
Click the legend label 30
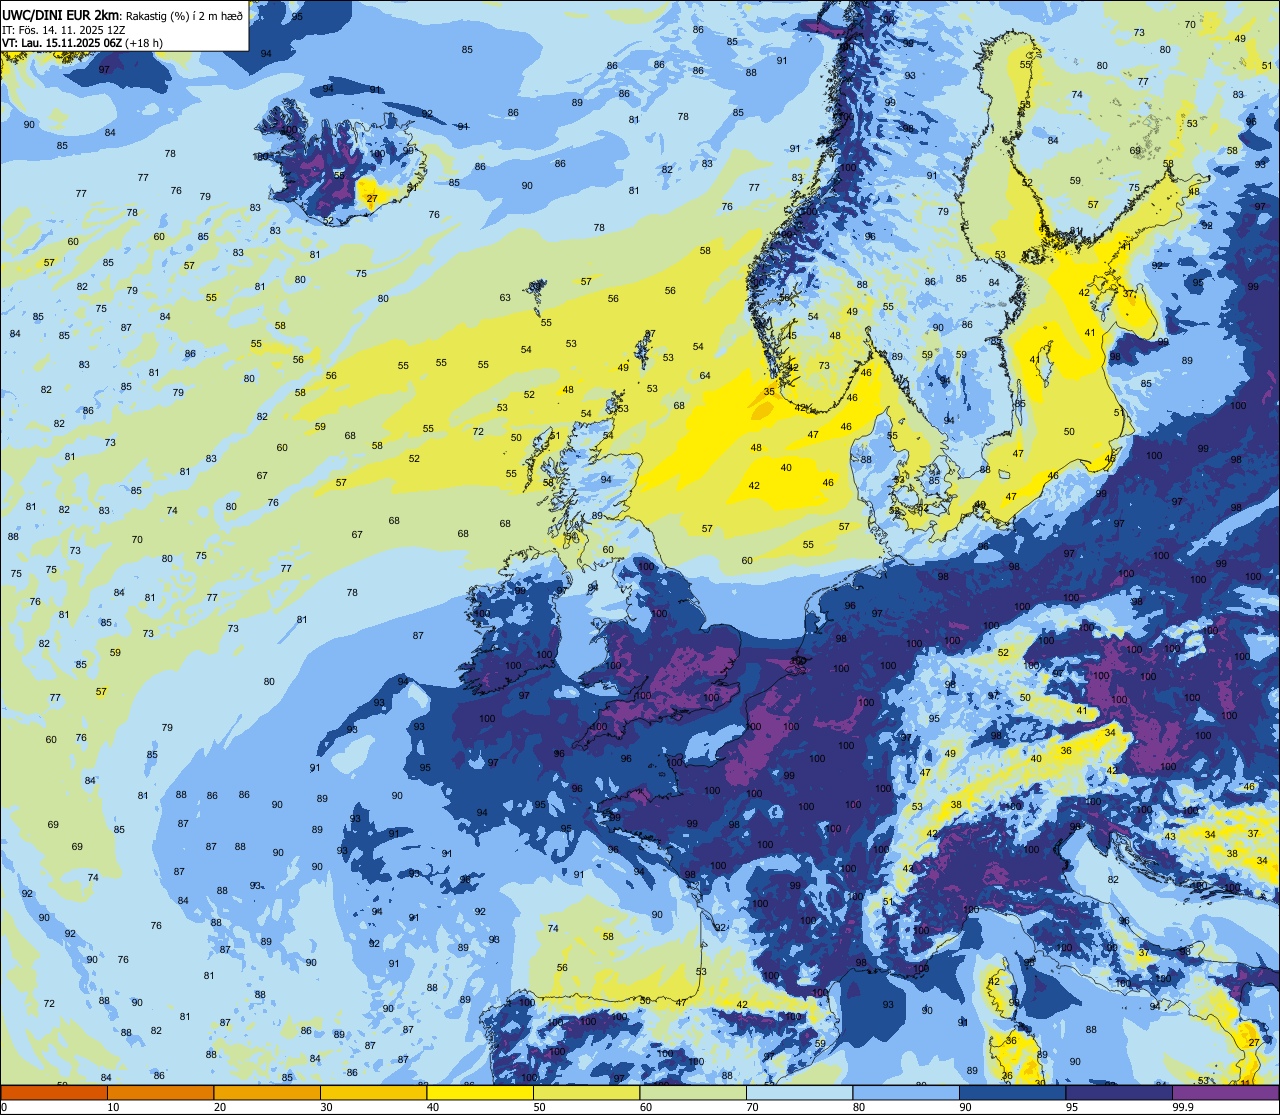(x=326, y=1107)
